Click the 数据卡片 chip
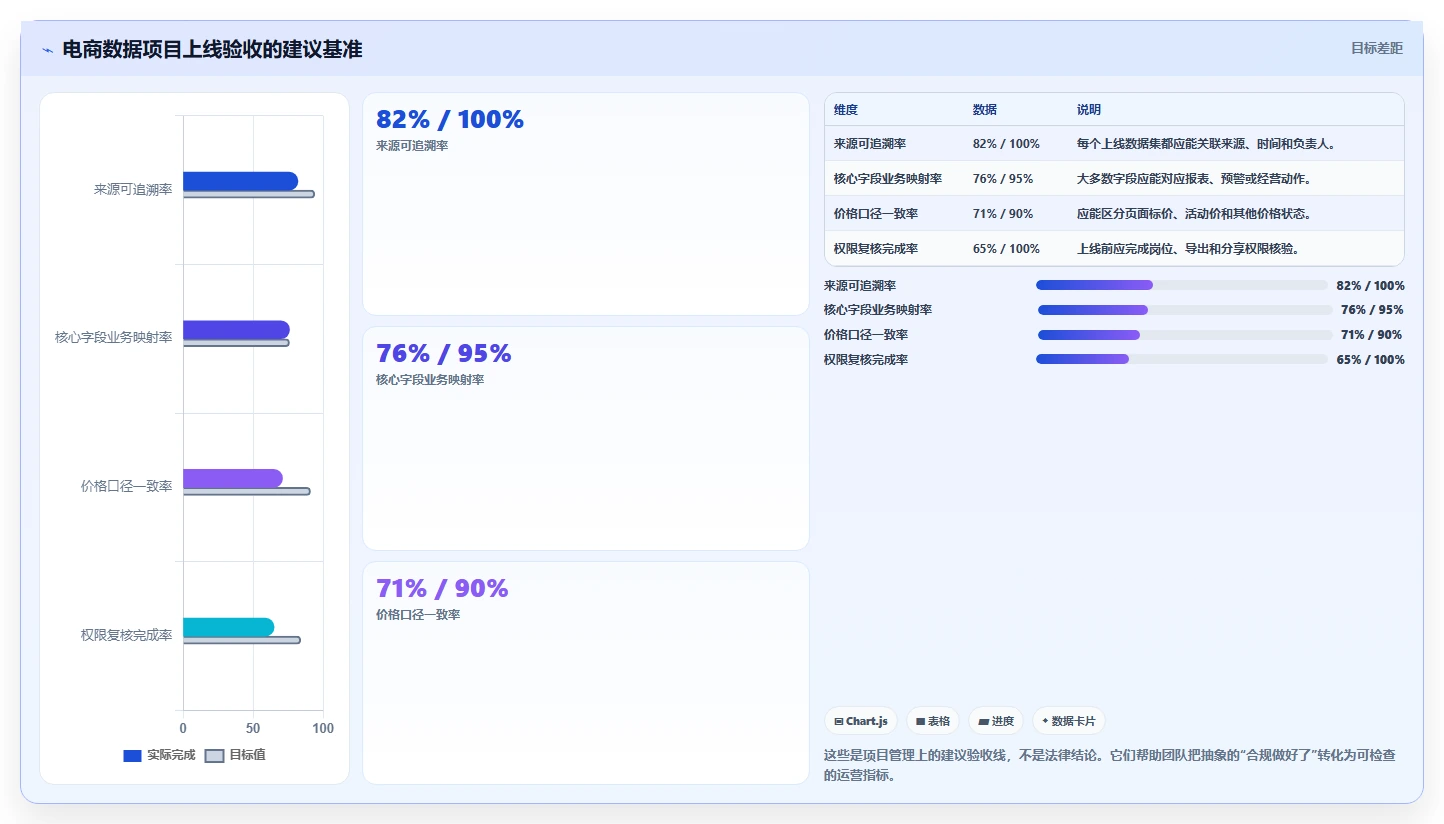Image resolution: width=1444 pixels, height=824 pixels. [1069, 721]
